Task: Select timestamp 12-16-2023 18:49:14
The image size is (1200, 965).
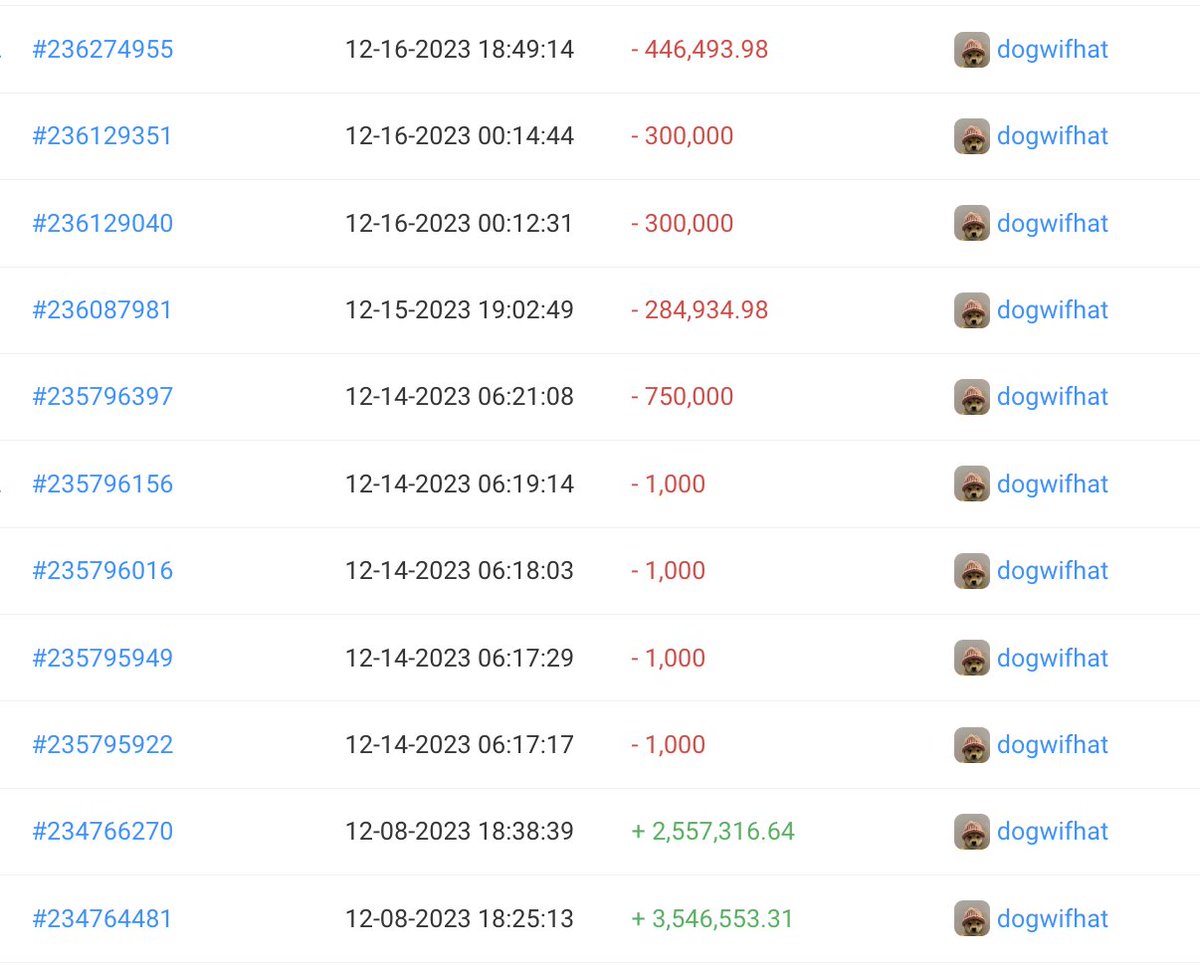Action: pyautogui.click(x=460, y=49)
